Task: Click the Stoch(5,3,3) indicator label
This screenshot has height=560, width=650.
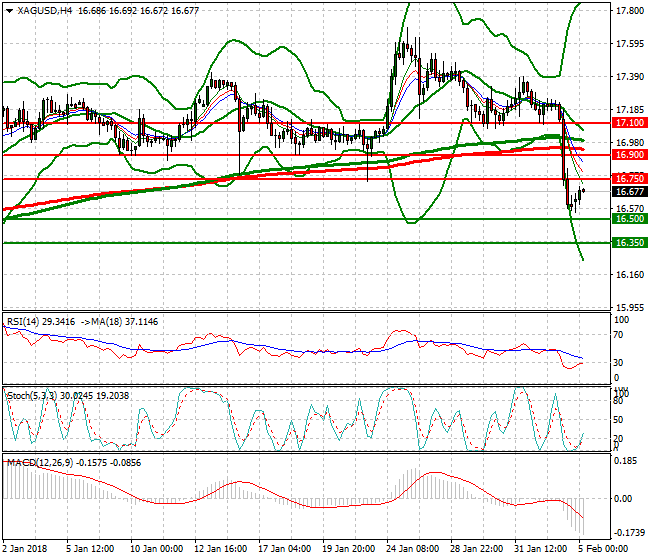Action: tap(32, 395)
